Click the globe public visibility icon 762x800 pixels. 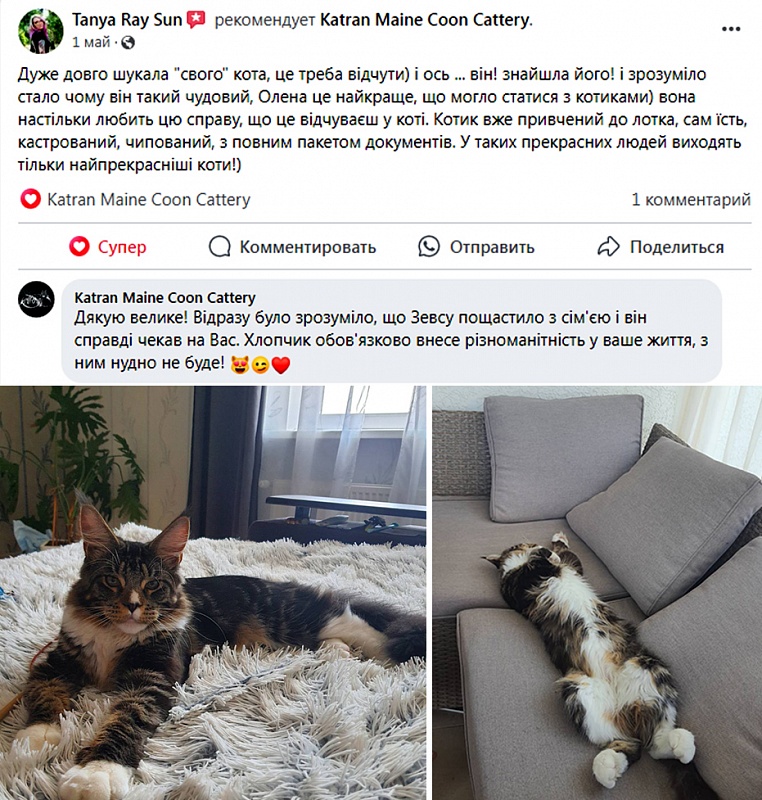(x=128, y=42)
